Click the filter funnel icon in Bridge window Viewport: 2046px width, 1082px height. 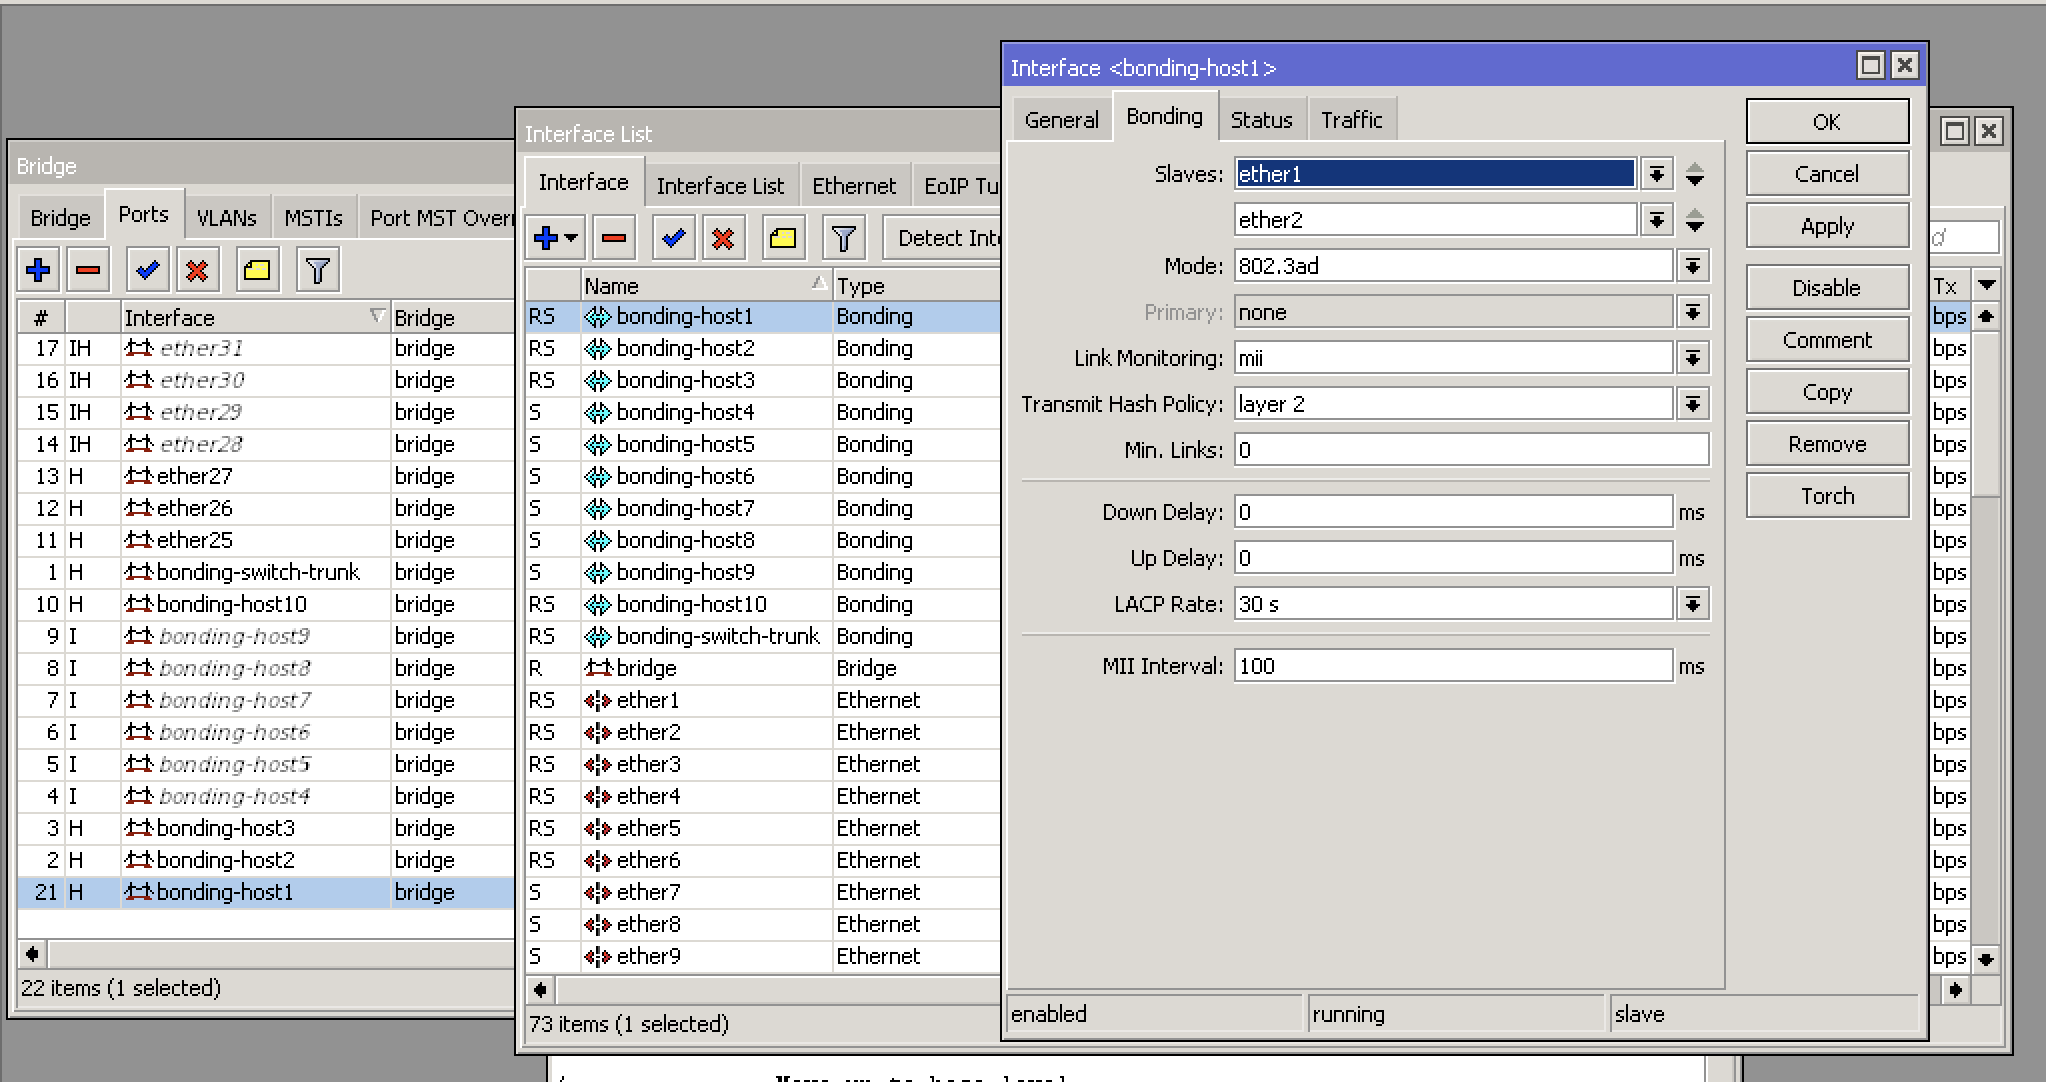tap(318, 270)
